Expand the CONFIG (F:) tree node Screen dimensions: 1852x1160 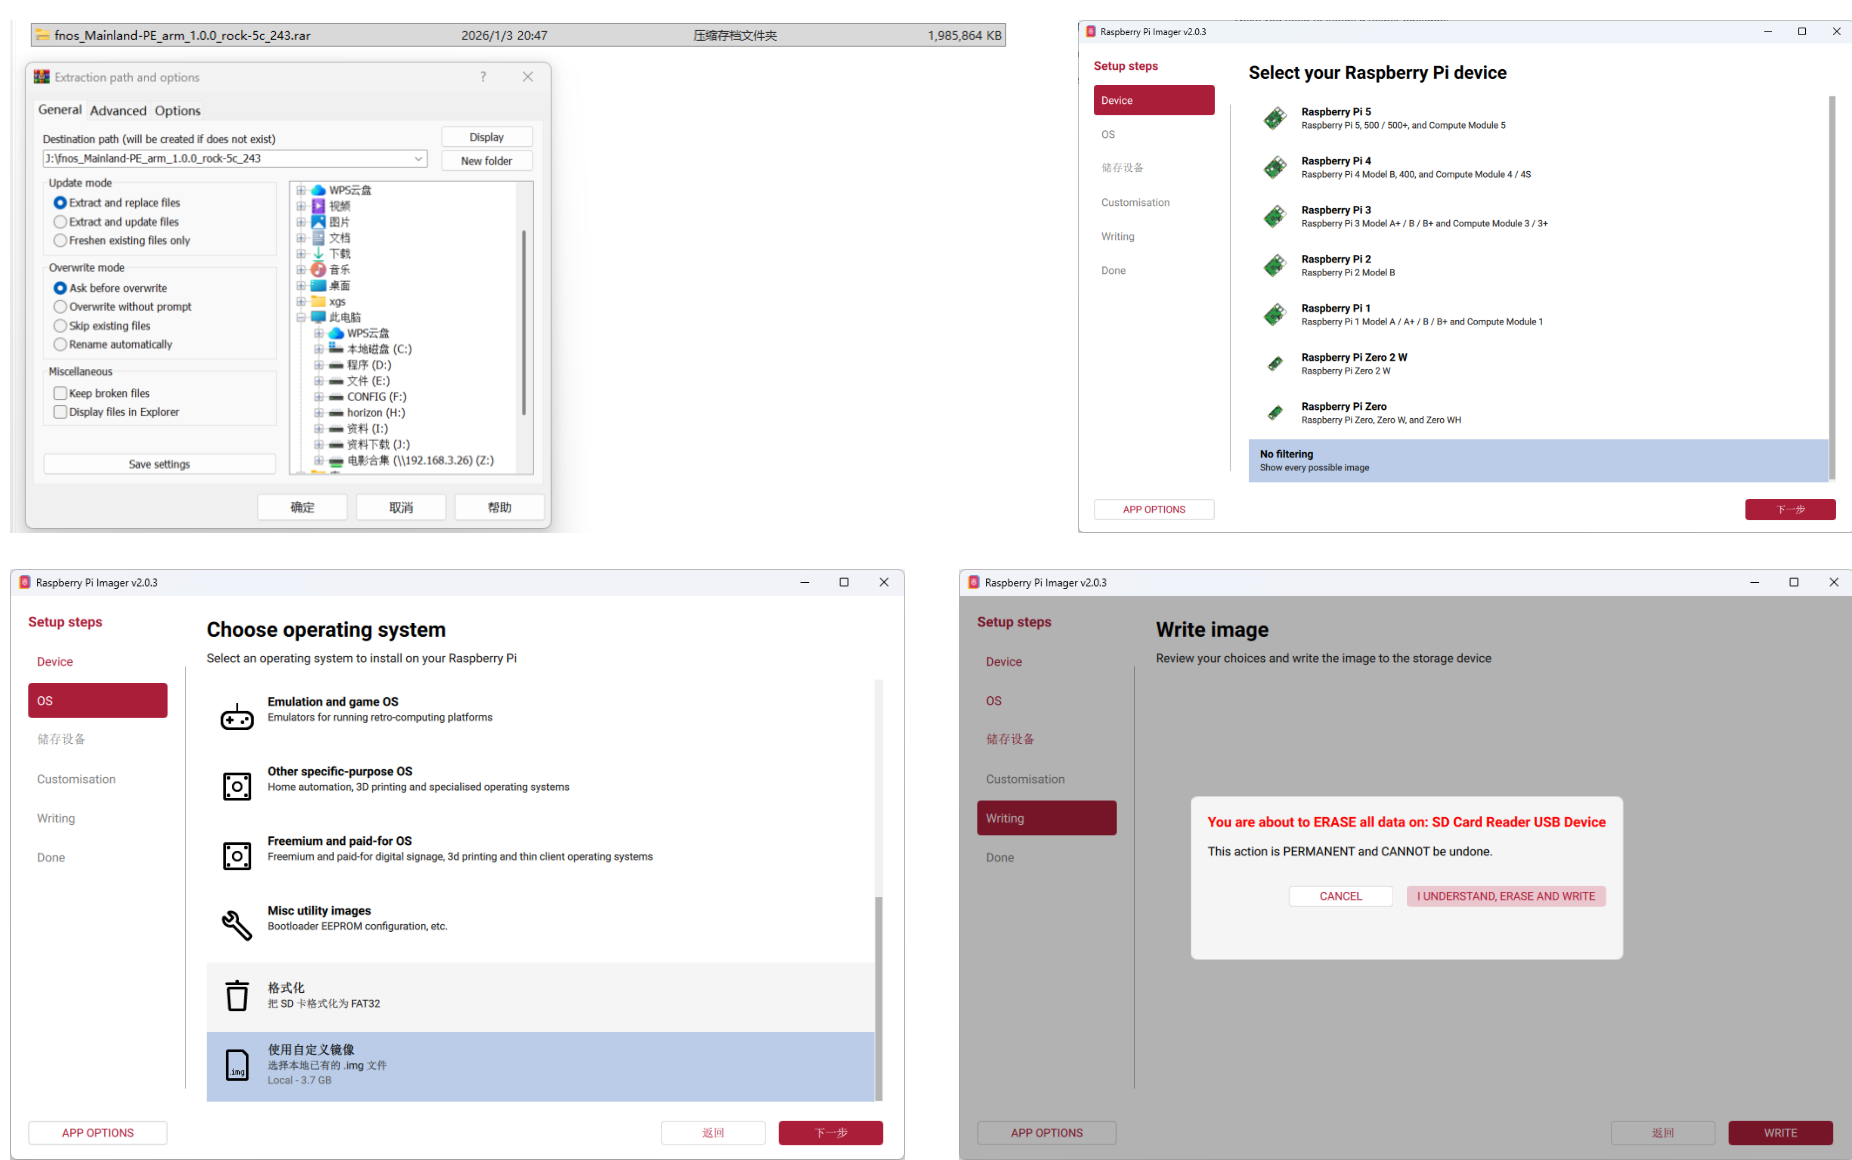coord(319,397)
